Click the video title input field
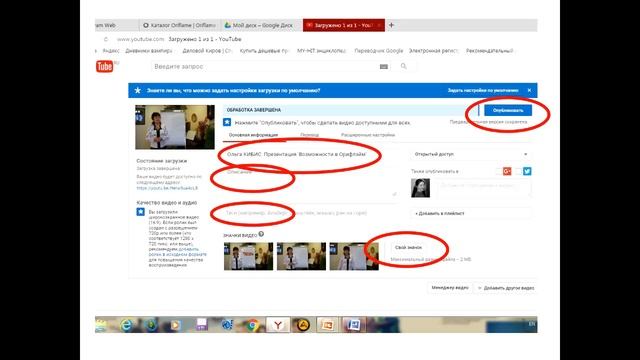 (310, 154)
